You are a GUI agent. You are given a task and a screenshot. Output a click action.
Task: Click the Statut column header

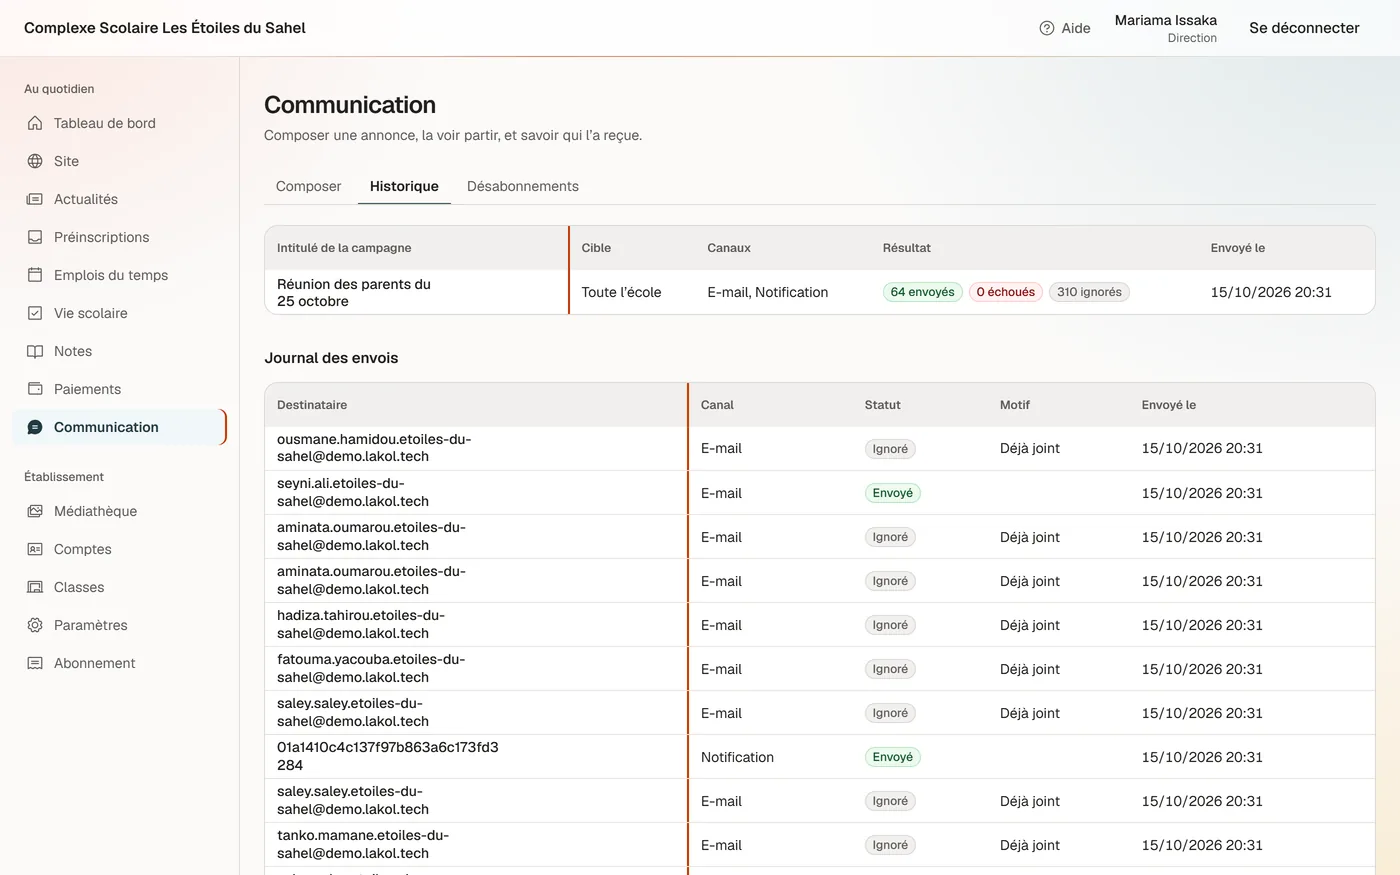[883, 405]
